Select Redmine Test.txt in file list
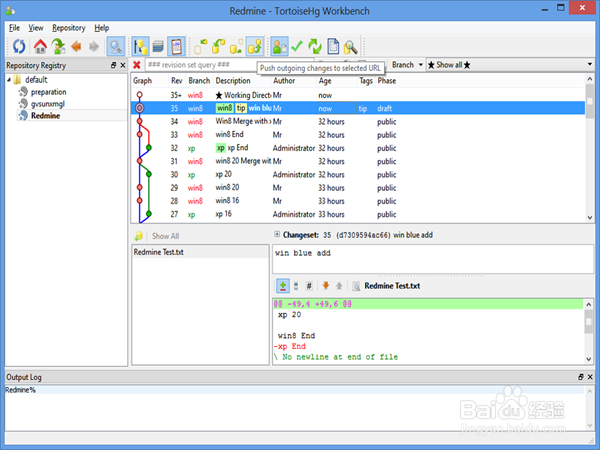This screenshot has width=600, height=450. pos(201,252)
